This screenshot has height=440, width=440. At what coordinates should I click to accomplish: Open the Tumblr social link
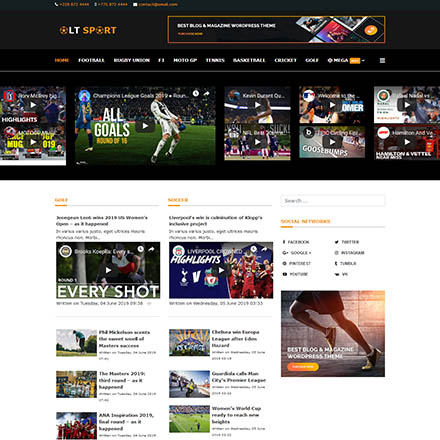345,263
